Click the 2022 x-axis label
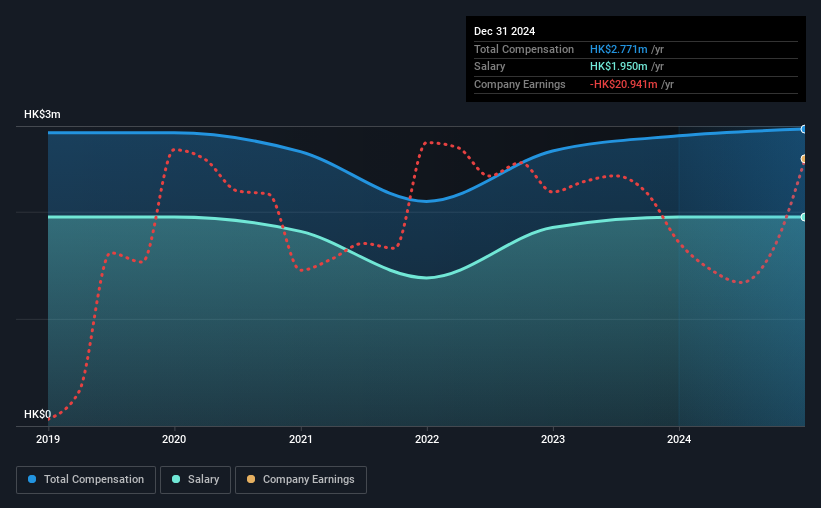821x508 pixels. coord(427,439)
